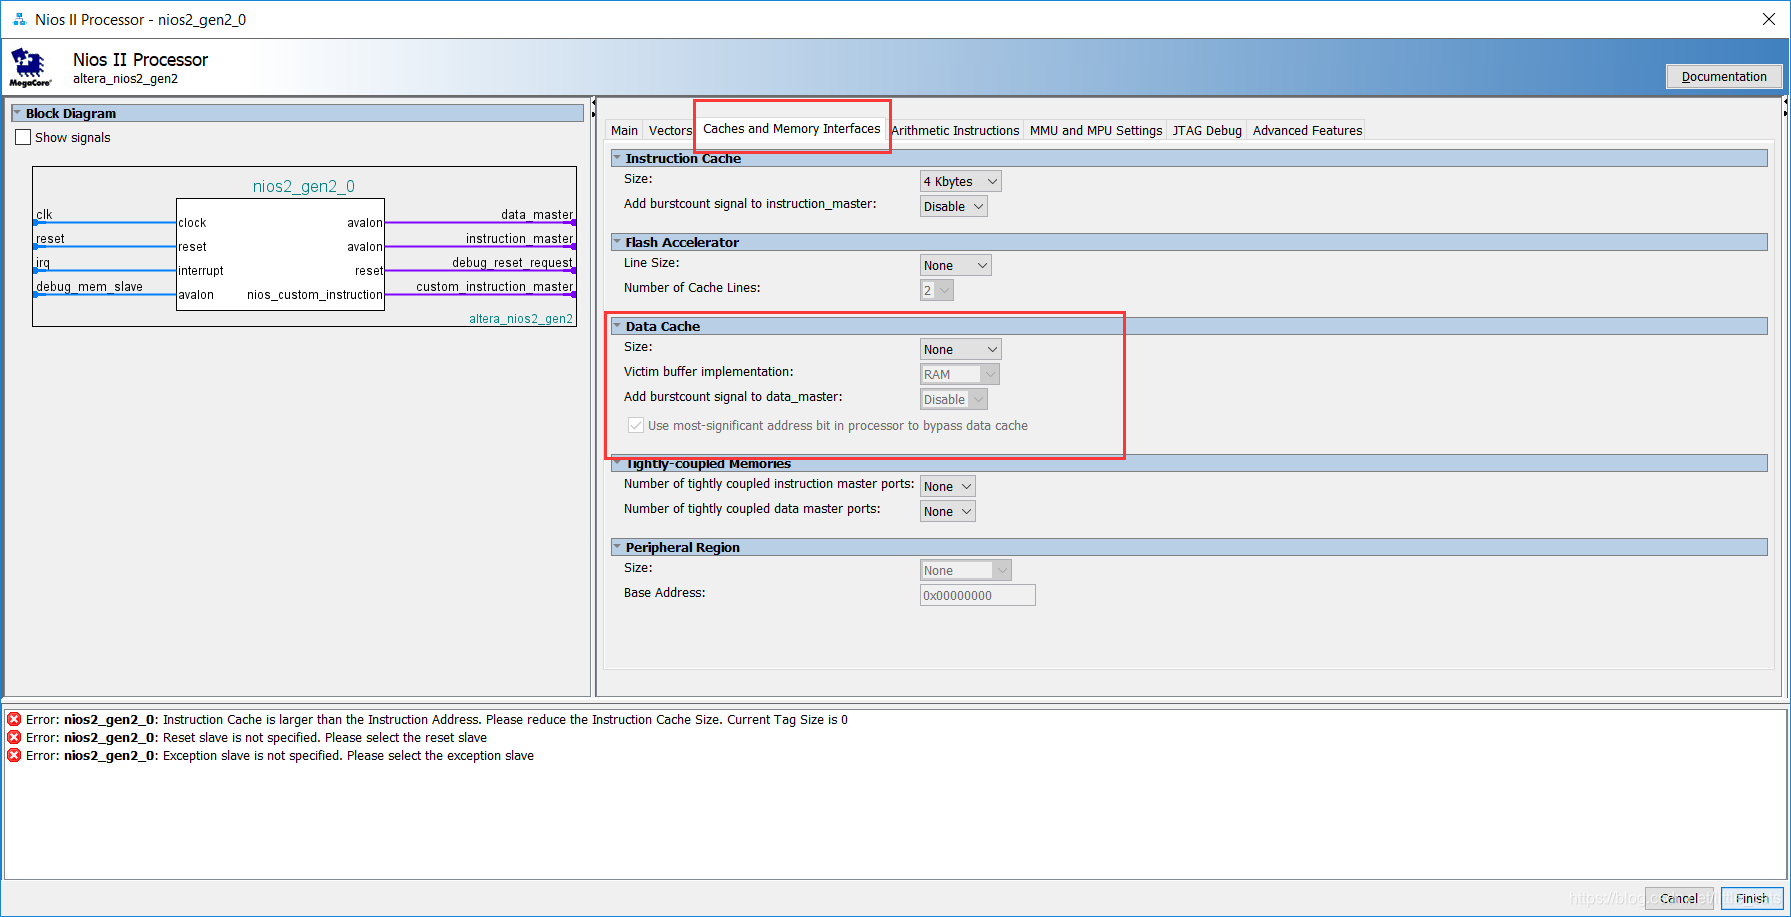This screenshot has height=917, width=1791.
Task: Open the Number of Cache Lines dropdown
Action: 937,290
